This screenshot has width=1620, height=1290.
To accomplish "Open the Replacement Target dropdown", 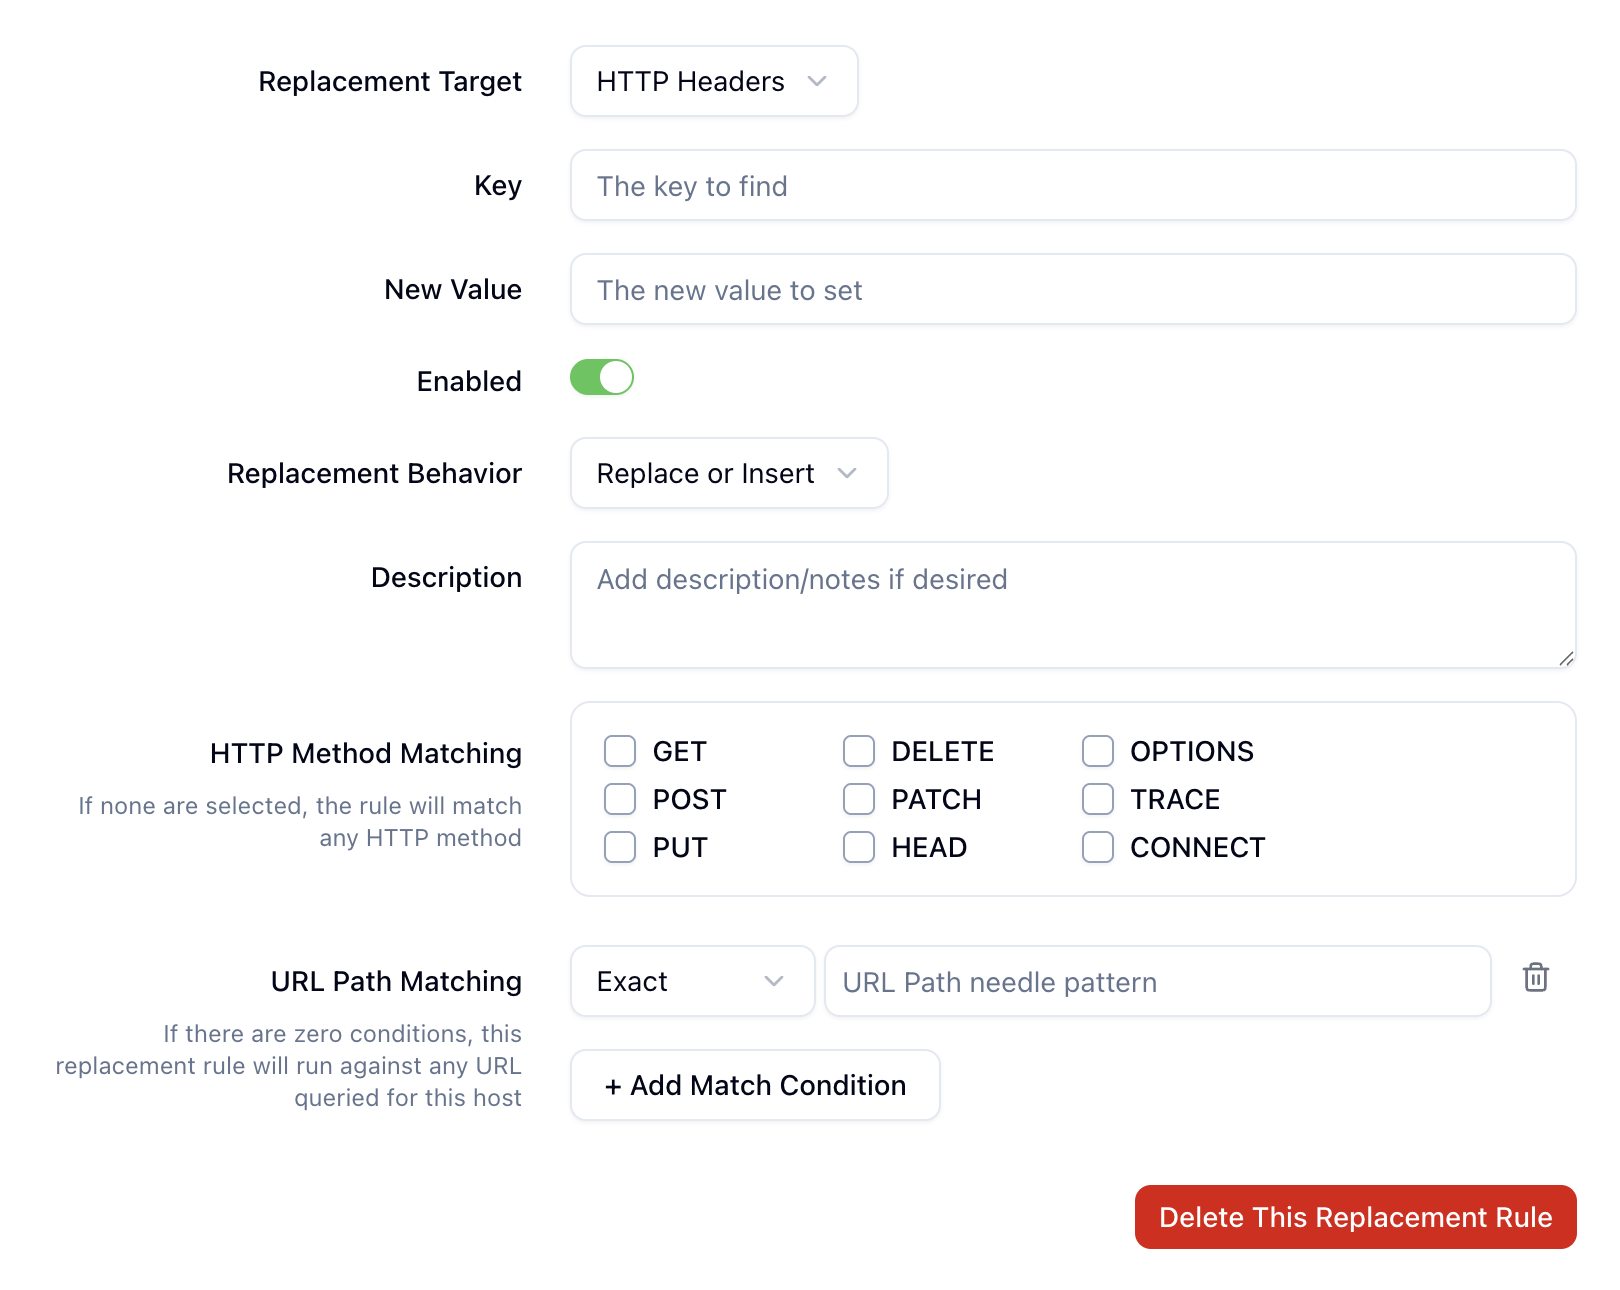I will (714, 81).
